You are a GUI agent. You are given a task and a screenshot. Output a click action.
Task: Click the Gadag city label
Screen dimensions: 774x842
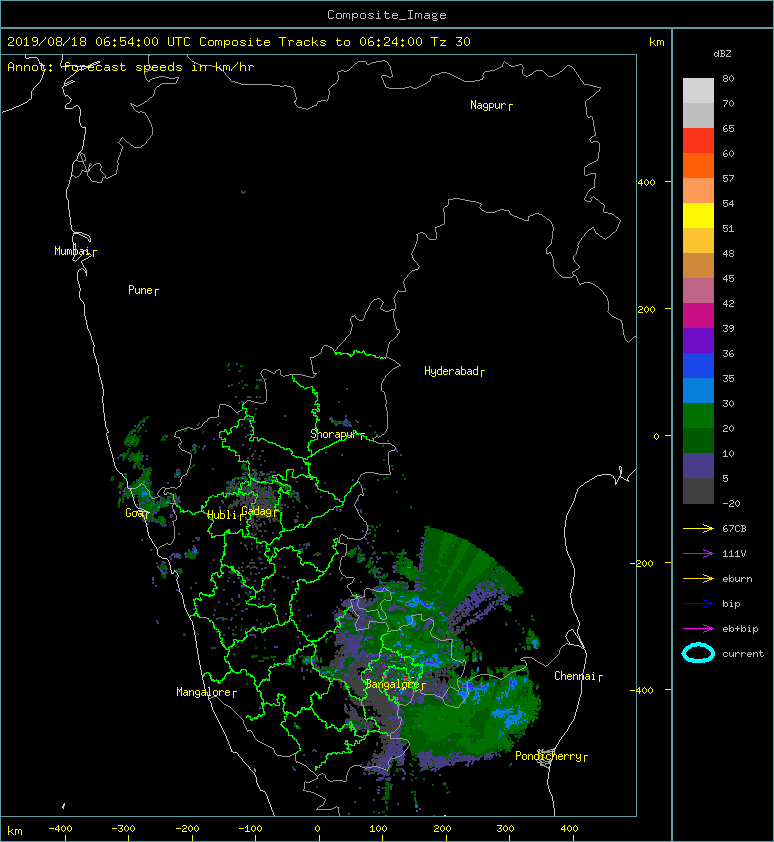(257, 511)
